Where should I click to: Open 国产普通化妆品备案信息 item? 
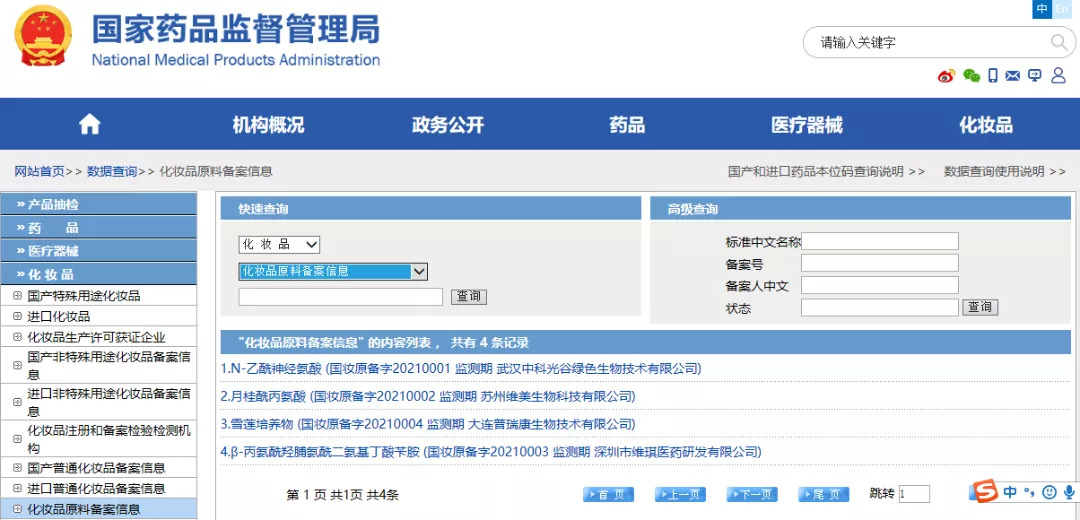(98, 468)
